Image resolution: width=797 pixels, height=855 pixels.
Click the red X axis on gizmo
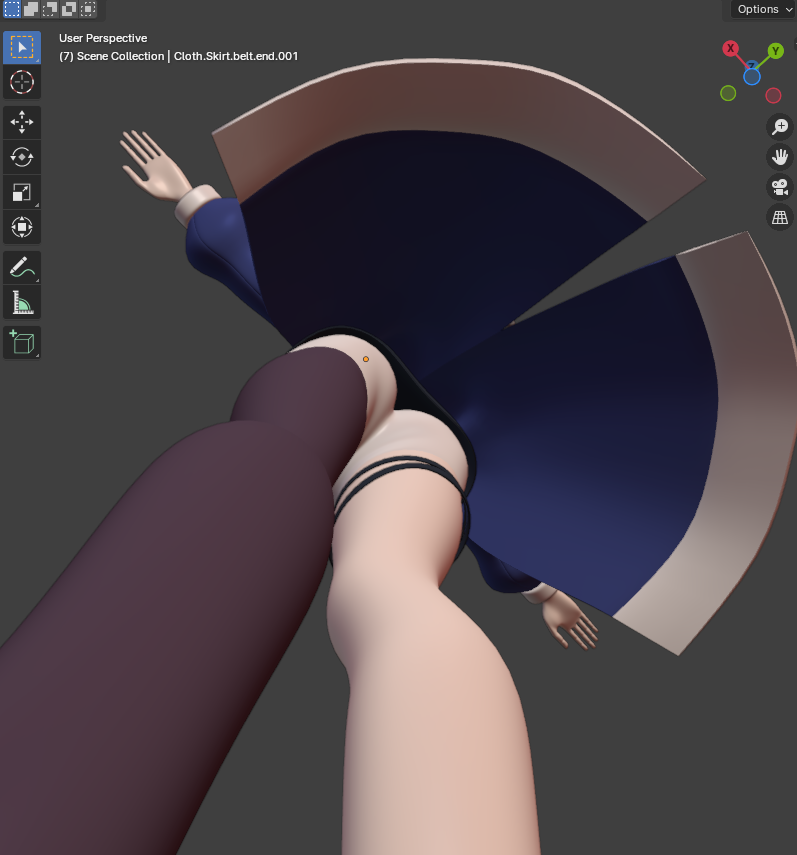731,48
